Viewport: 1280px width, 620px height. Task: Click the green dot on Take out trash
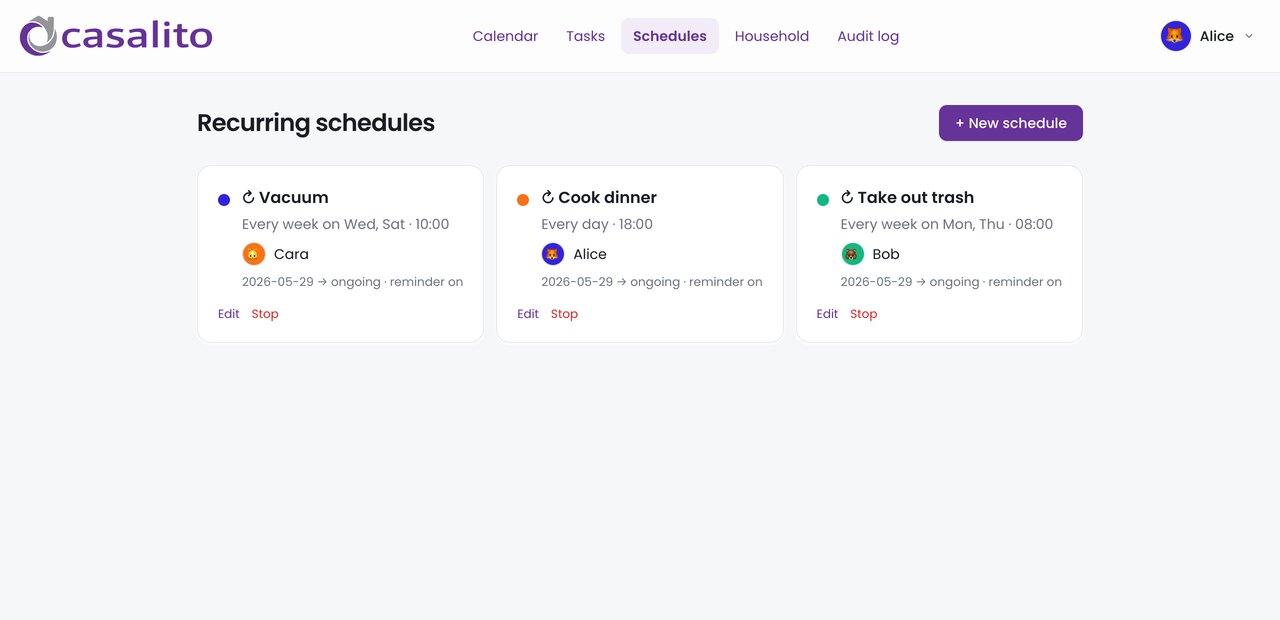(823, 200)
